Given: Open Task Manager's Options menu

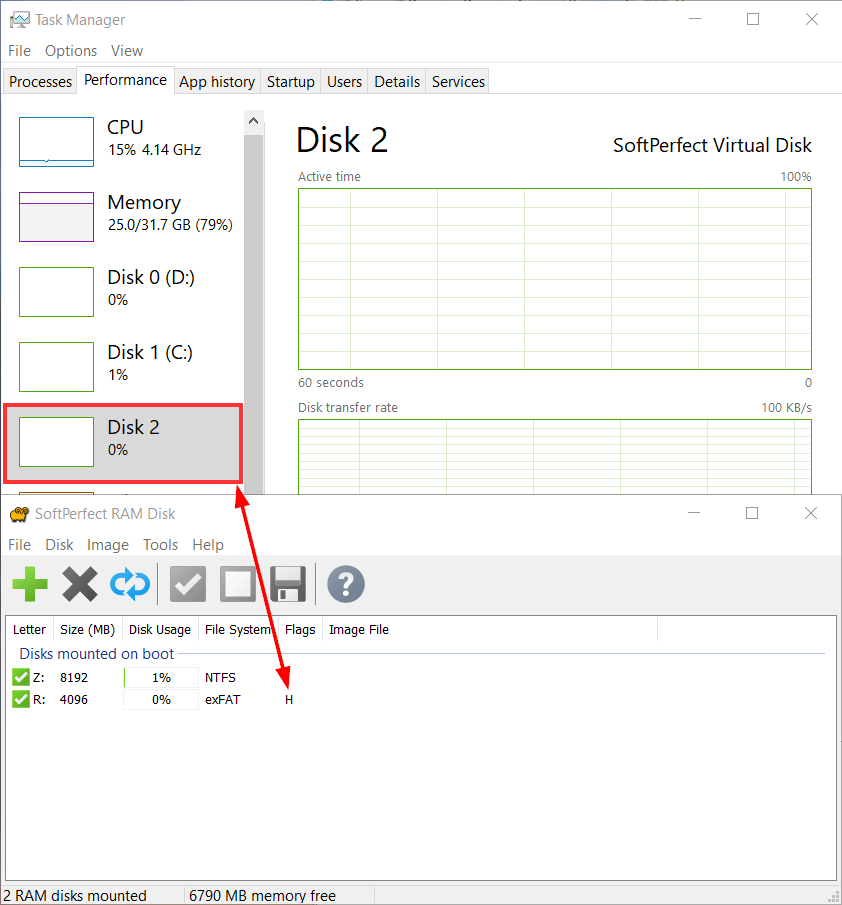Looking at the screenshot, I should 71,51.
